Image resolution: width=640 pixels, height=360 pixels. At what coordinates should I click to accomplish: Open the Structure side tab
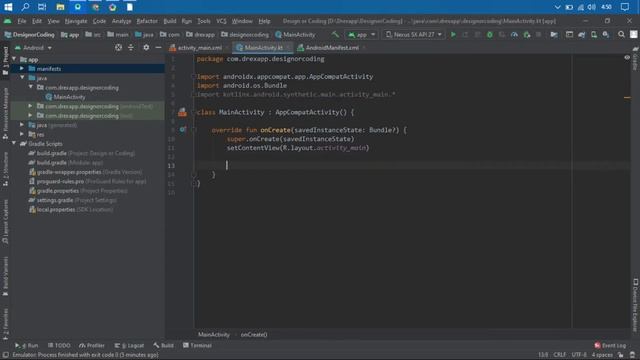point(5,170)
